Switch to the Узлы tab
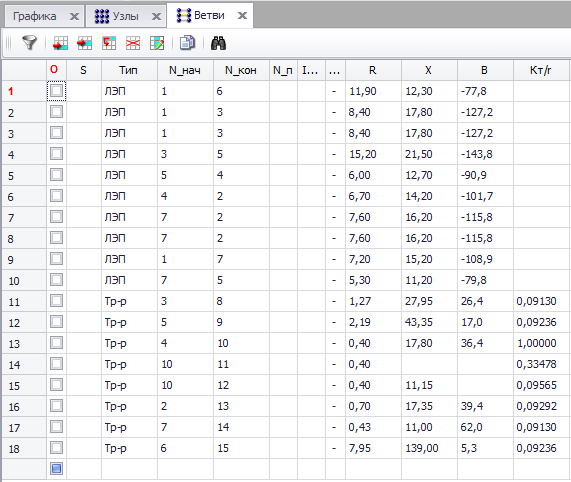This screenshot has width=571, height=482. [x=126, y=16]
